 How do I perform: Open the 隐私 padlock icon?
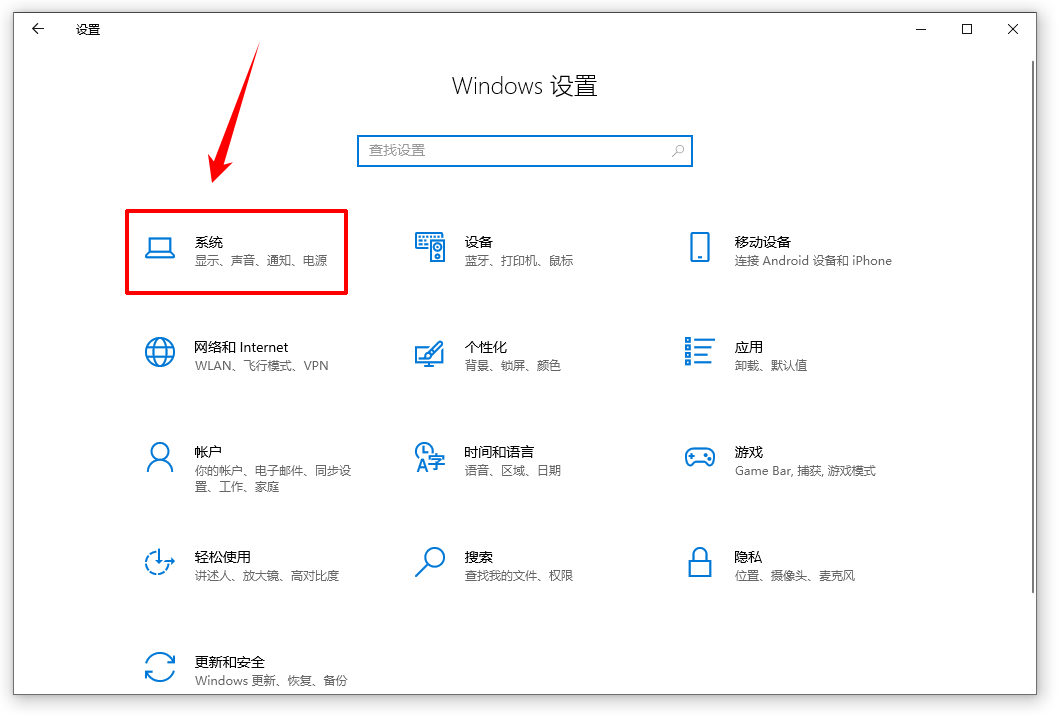700,562
